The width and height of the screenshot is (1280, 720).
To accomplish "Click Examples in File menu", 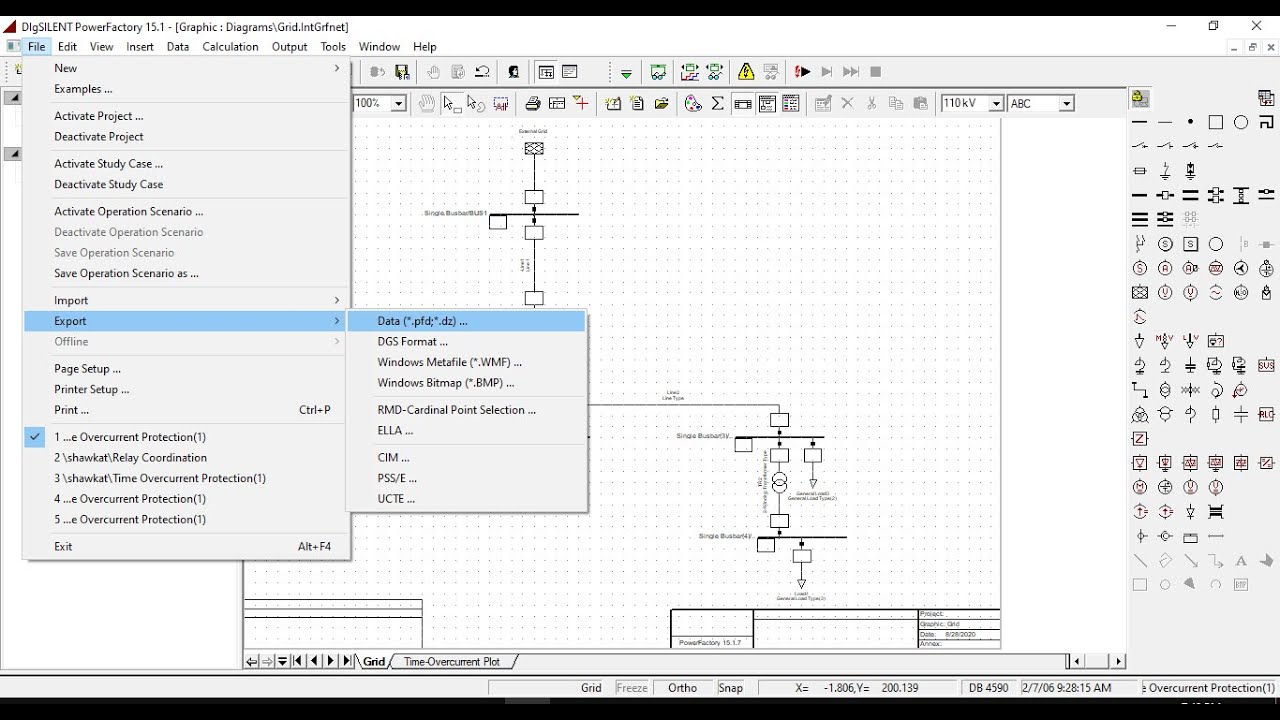I will pyautogui.click(x=187, y=89).
